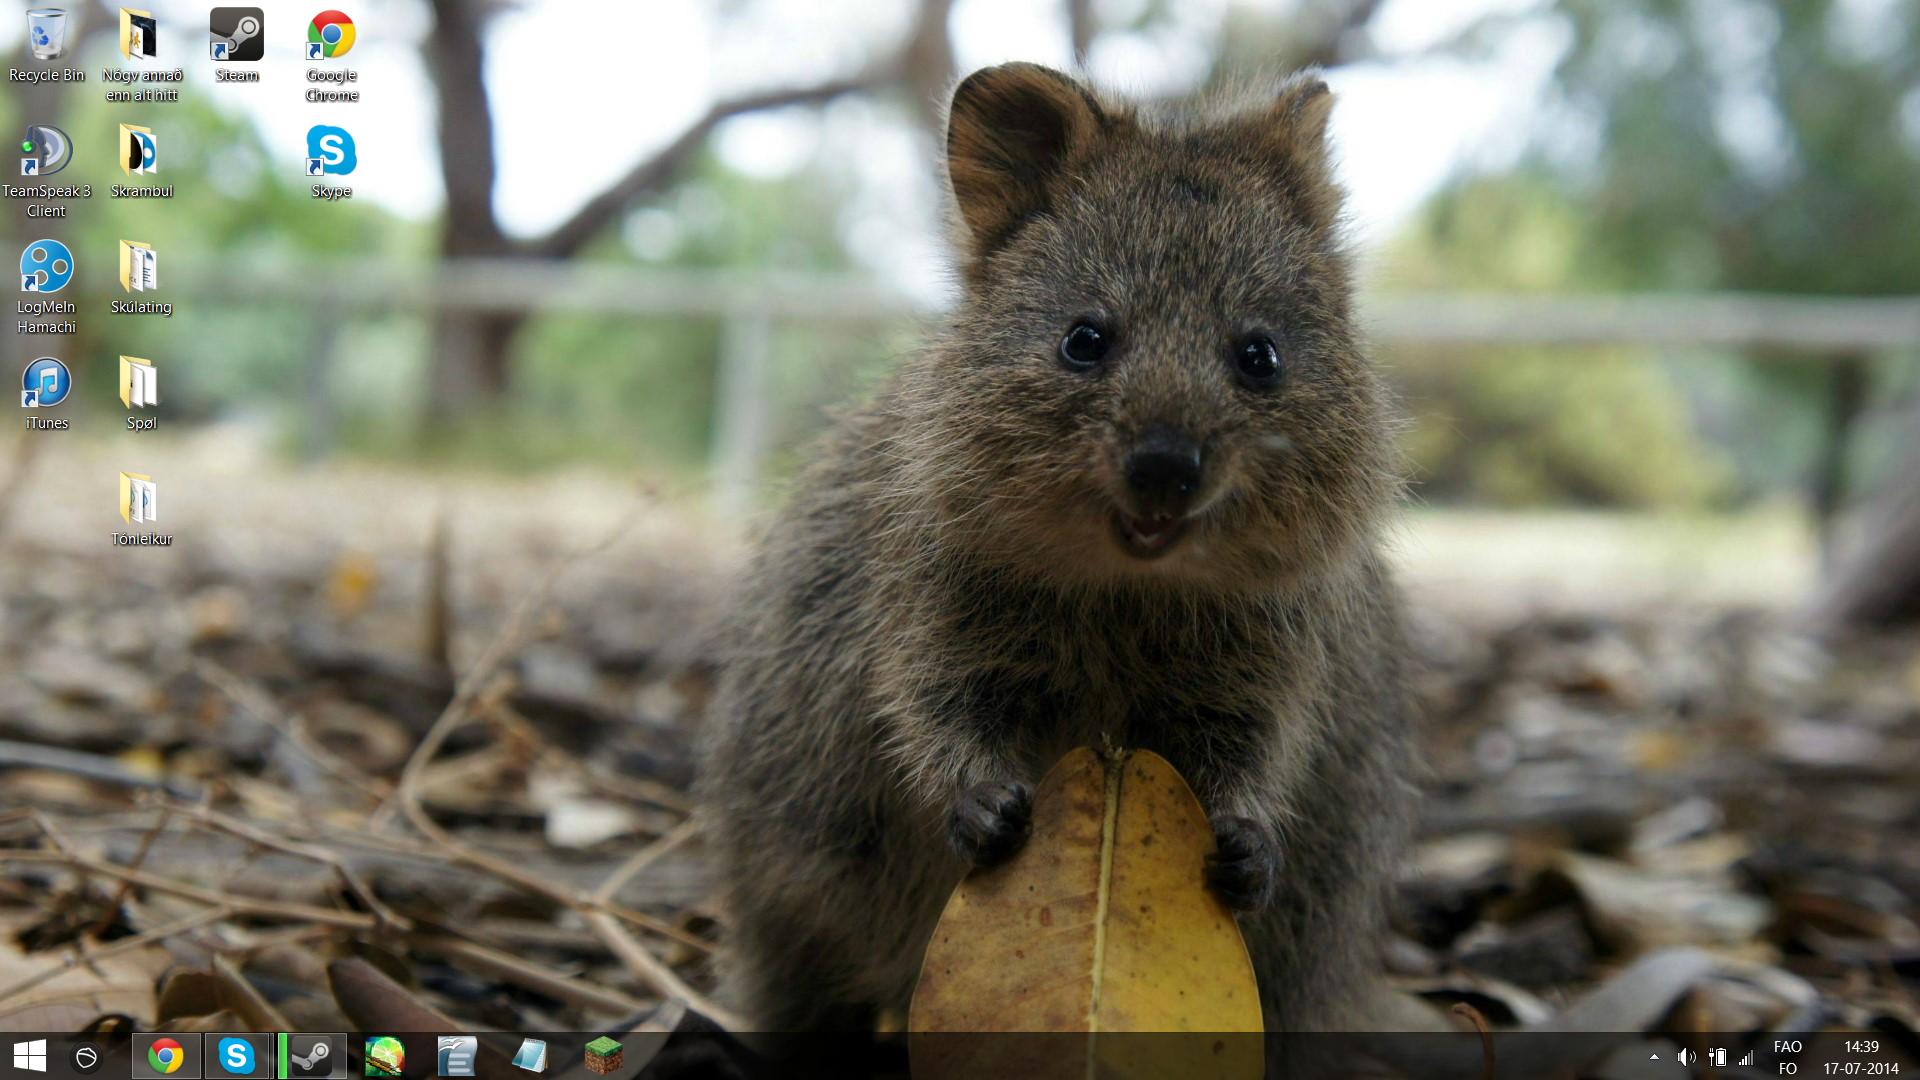The height and width of the screenshot is (1080, 1920).
Task: Select the Skype desktop shortcut
Action: [332, 162]
